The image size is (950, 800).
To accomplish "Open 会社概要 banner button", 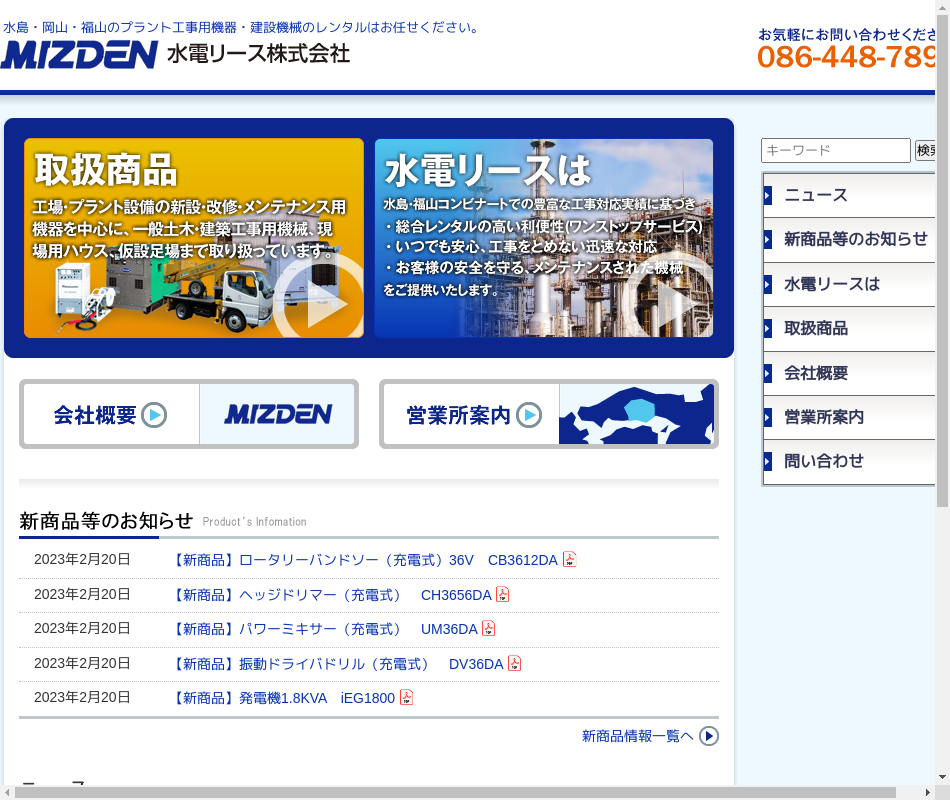I will (x=189, y=414).
